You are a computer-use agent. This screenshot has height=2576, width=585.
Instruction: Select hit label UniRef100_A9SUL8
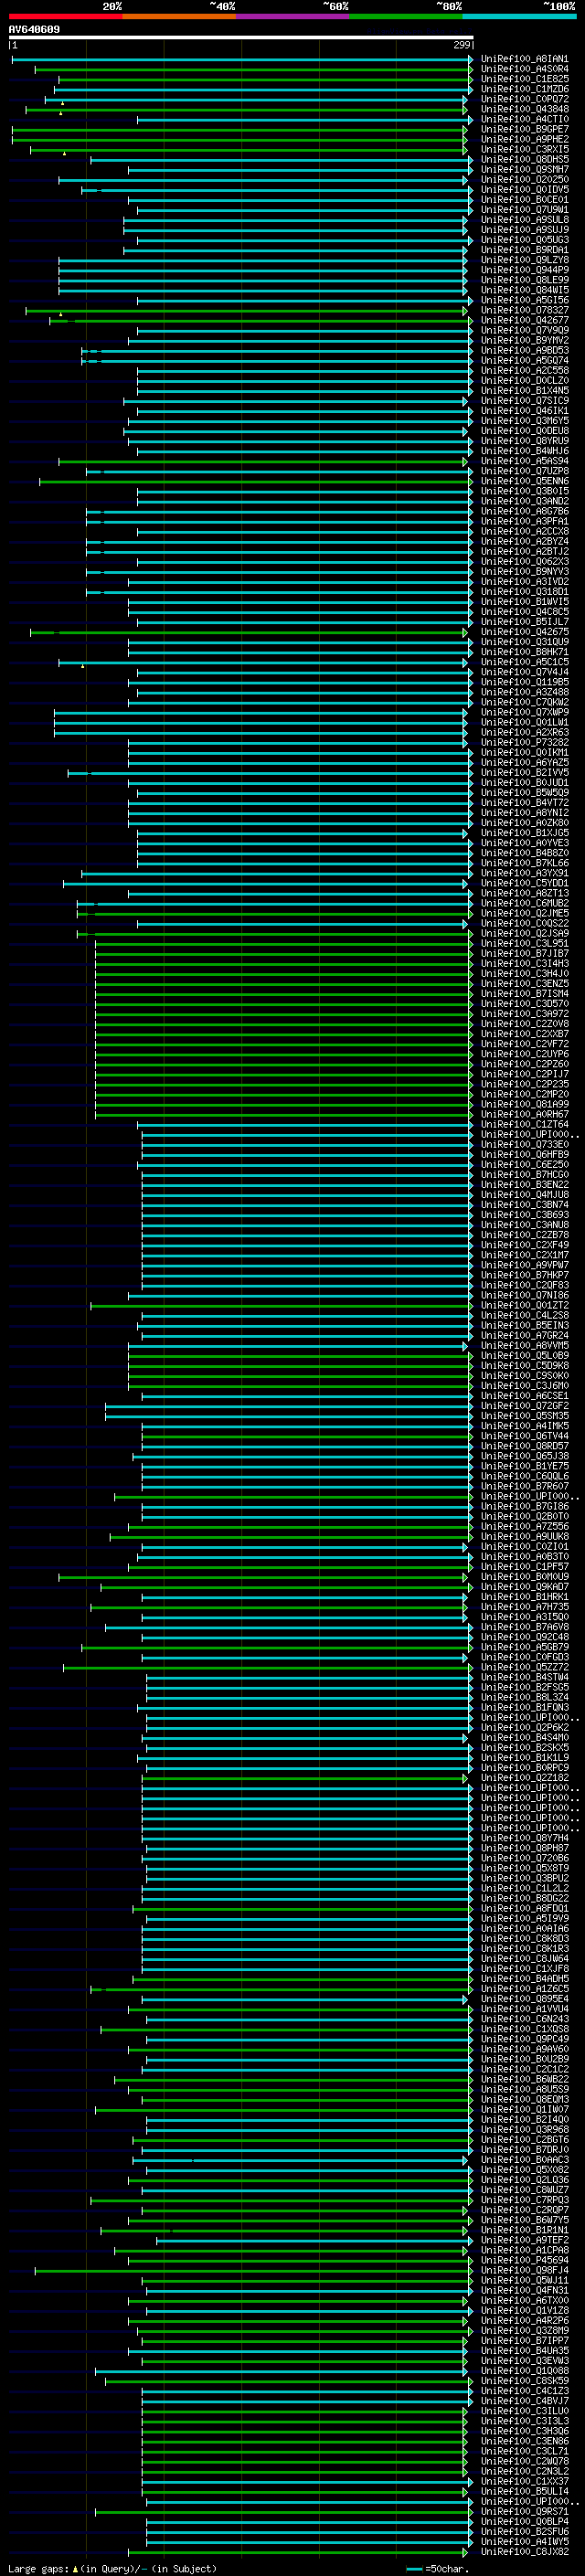tap(524, 220)
